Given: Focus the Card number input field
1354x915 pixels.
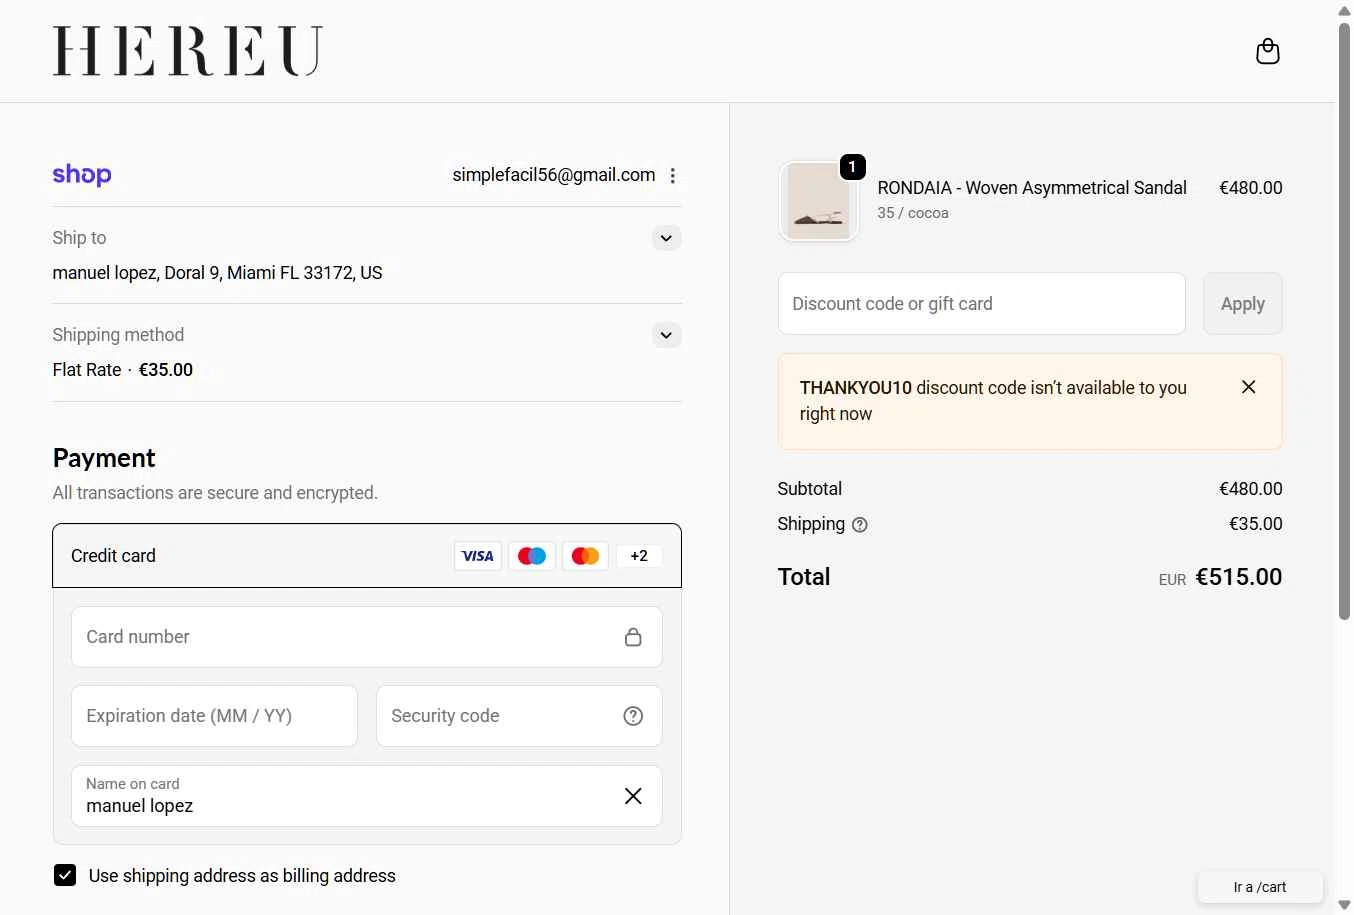Looking at the screenshot, I should pyautogui.click(x=367, y=637).
